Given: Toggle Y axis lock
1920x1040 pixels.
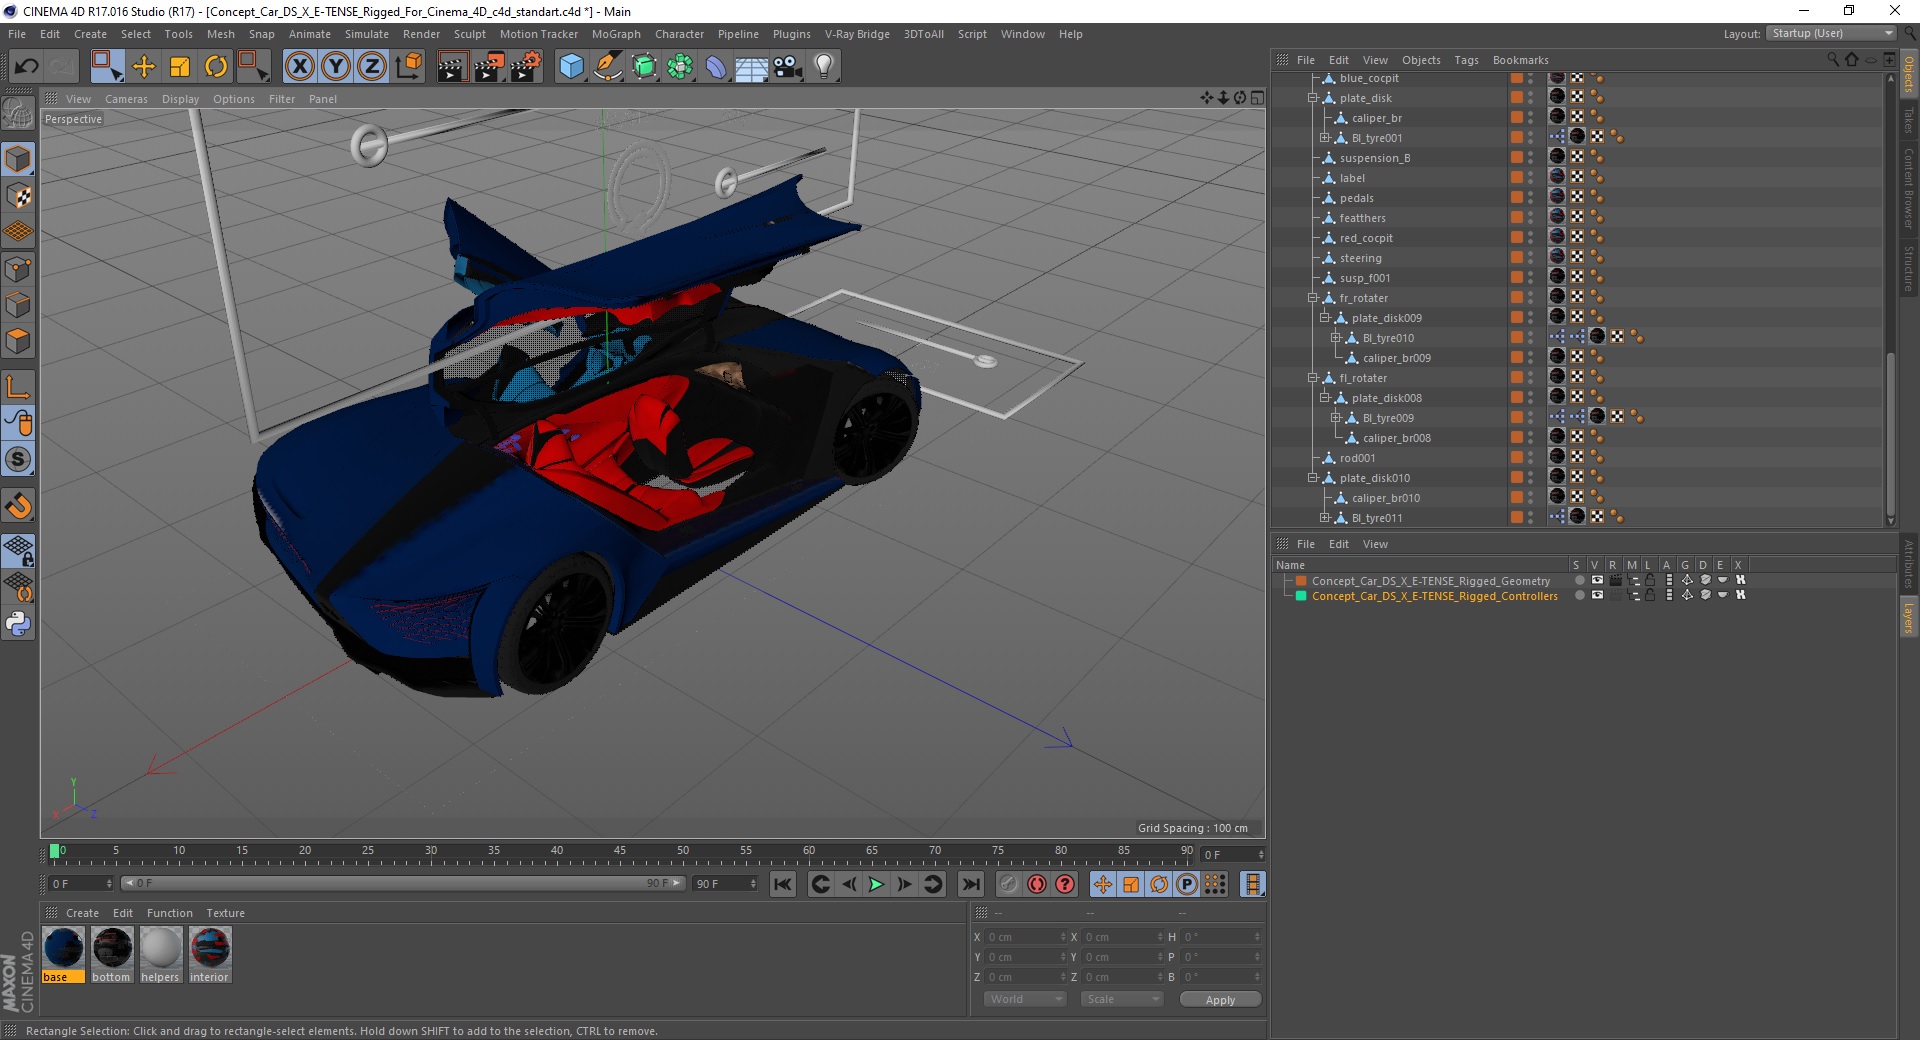Looking at the screenshot, I should point(336,67).
